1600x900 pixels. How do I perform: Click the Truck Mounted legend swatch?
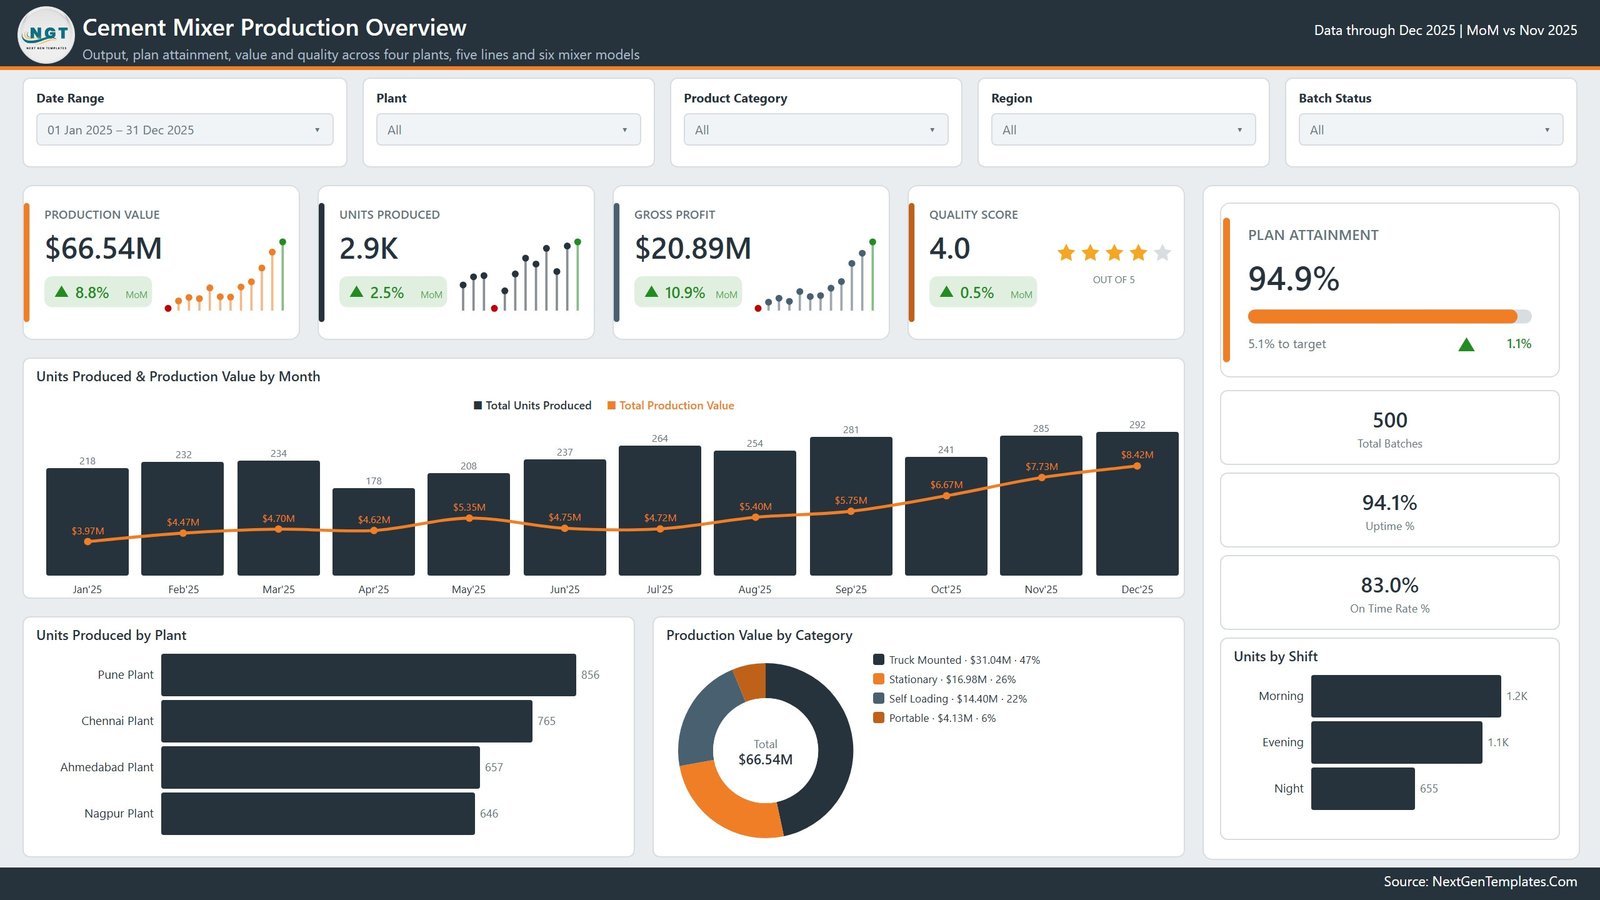[878, 660]
